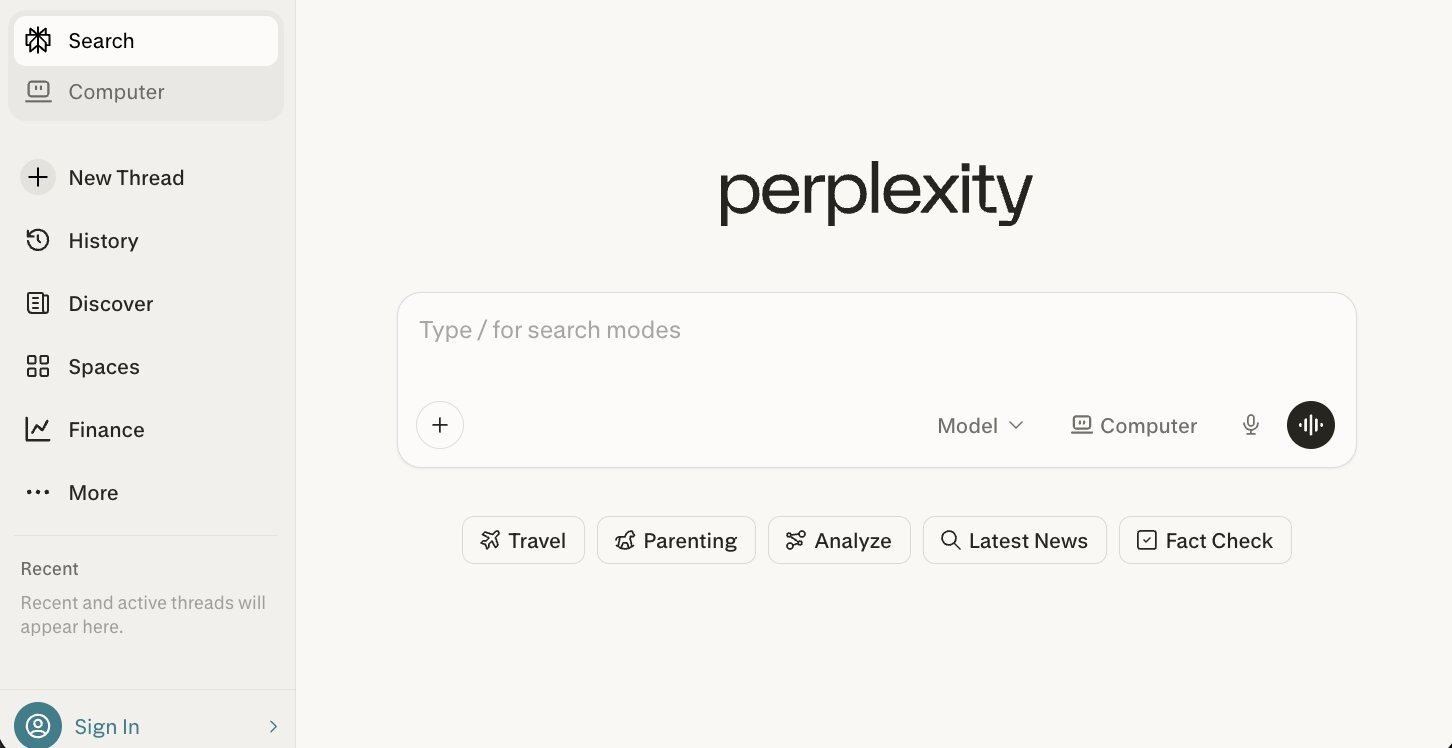The width and height of the screenshot is (1452, 748).
Task: Expand the More options in sidebar
Action: (93, 492)
